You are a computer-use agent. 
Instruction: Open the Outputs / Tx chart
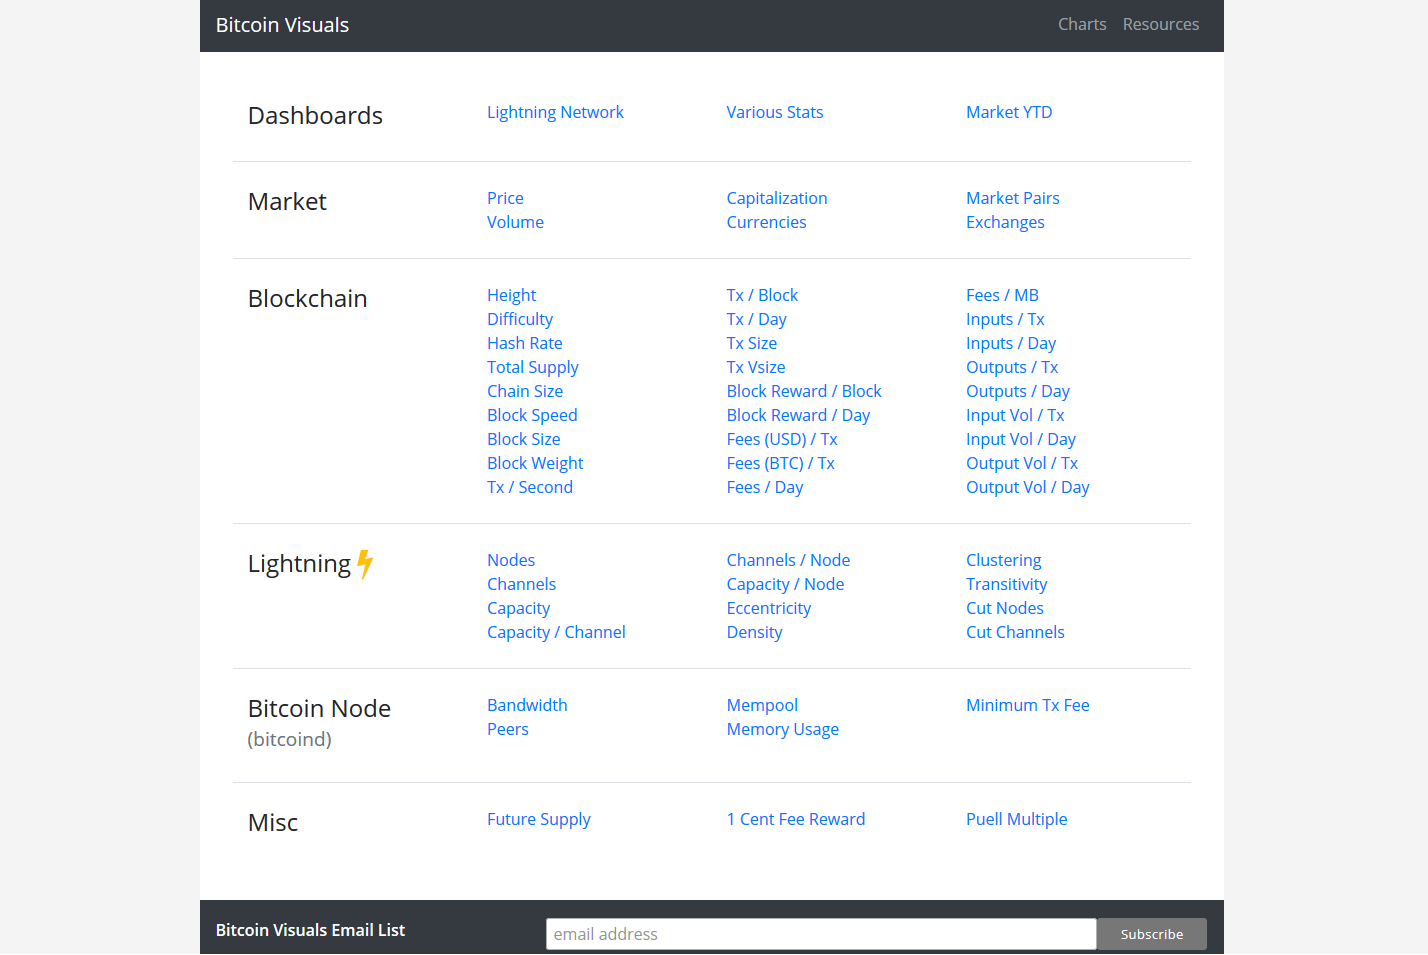(x=1012, y=367)
